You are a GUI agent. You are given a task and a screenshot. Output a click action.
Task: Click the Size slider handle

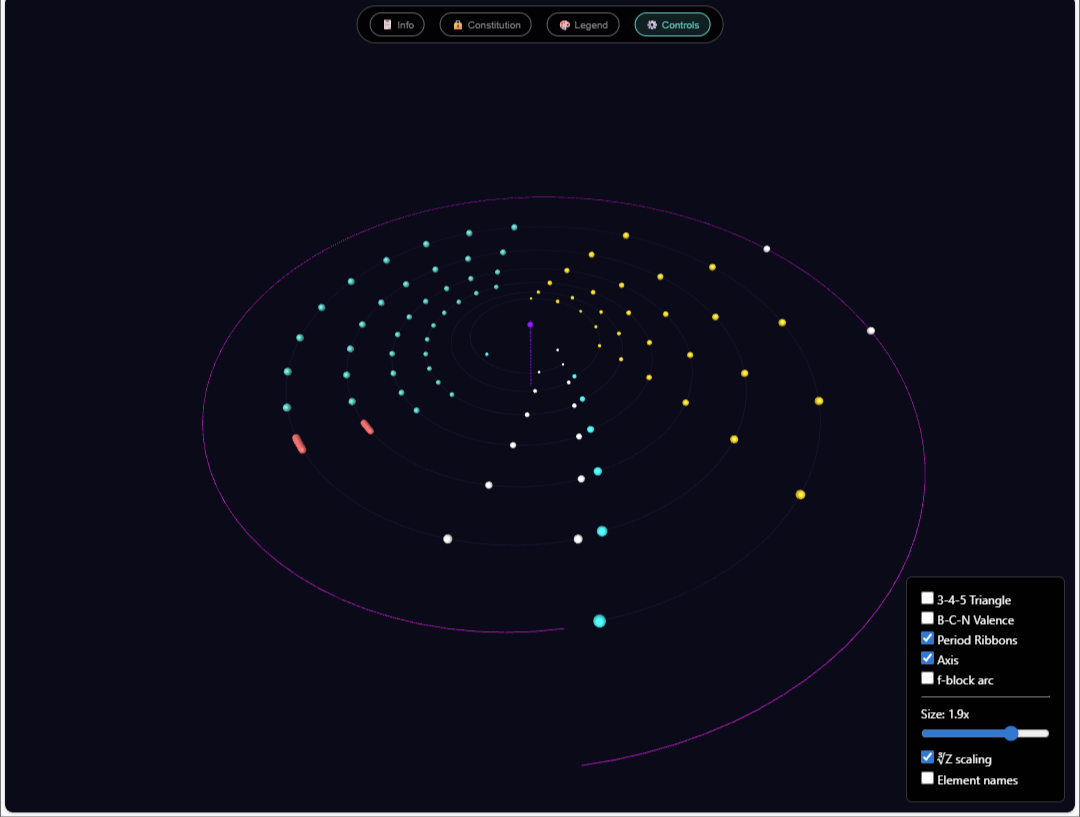pyautogui.click(x=1011, y=733)
